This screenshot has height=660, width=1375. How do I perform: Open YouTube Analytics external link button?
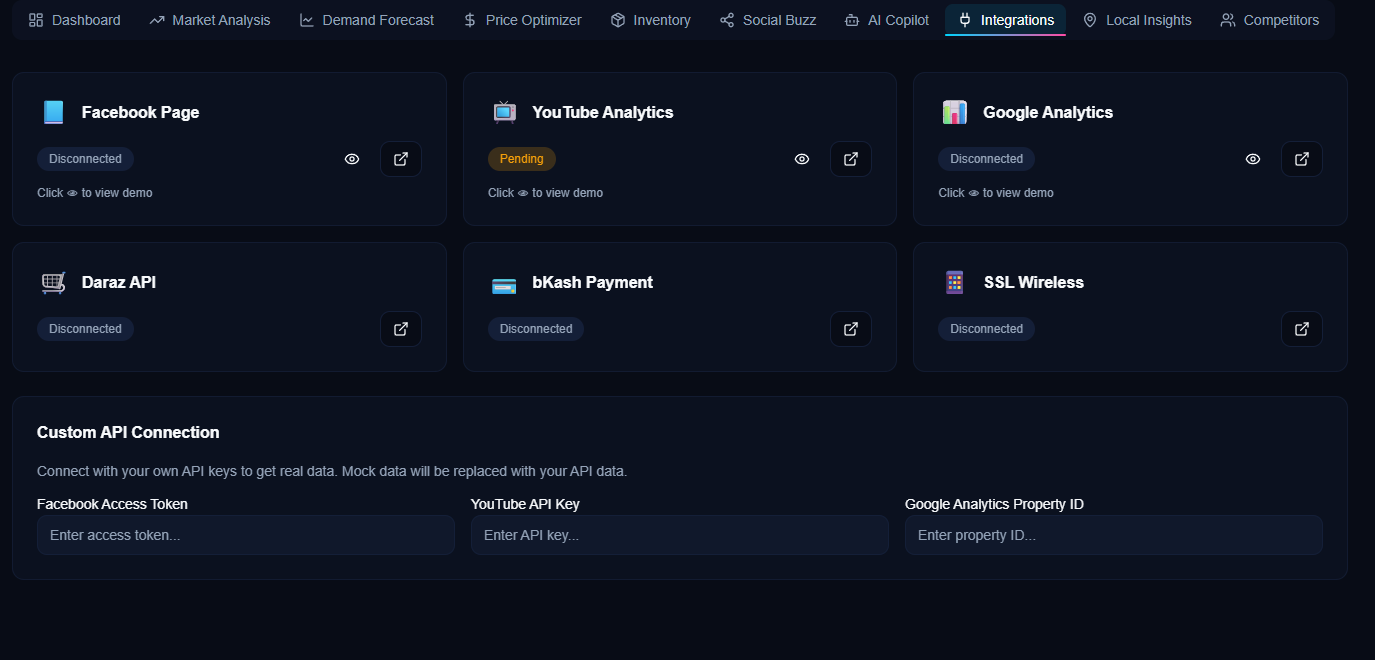[x=851, y=159]
